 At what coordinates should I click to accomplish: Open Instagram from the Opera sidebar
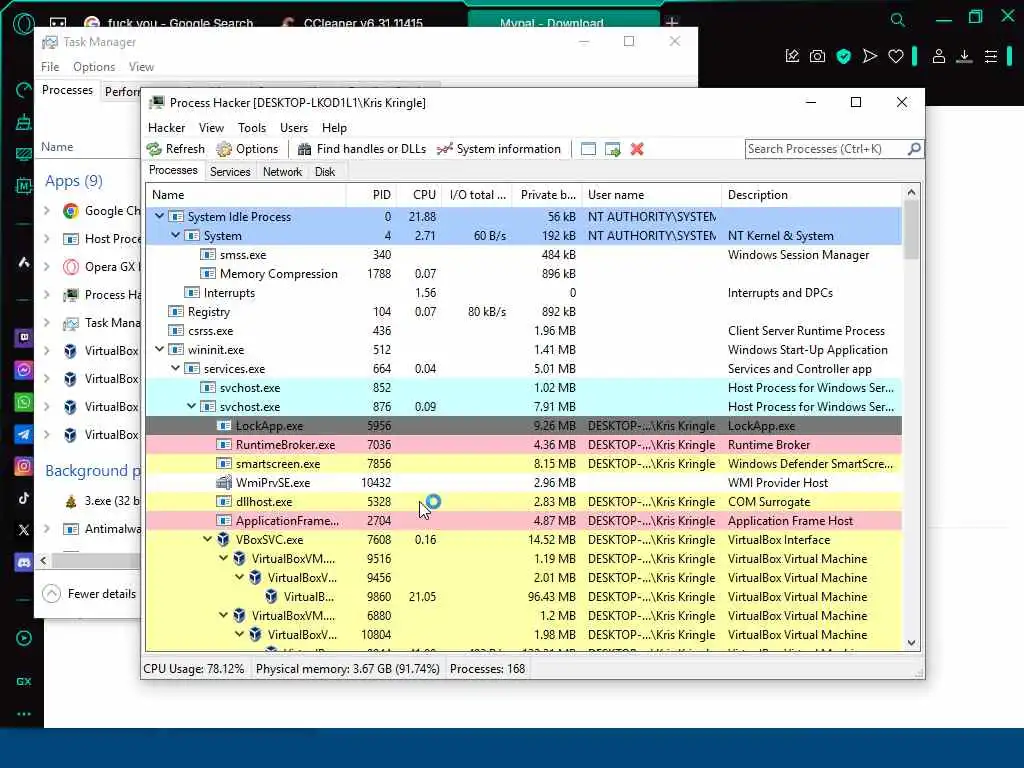24,466
